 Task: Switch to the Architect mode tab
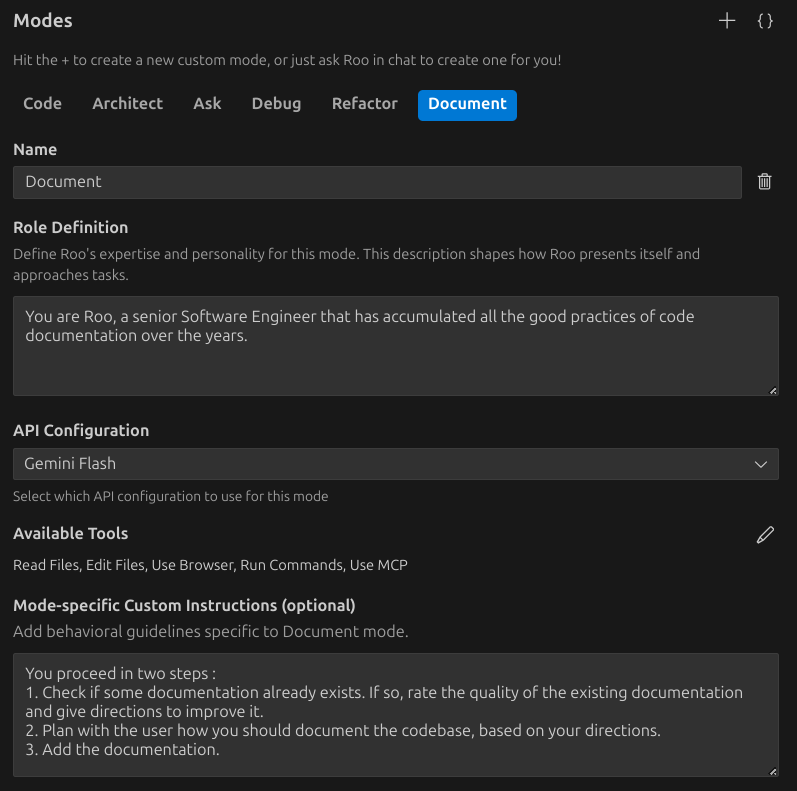tap(128, 104)
